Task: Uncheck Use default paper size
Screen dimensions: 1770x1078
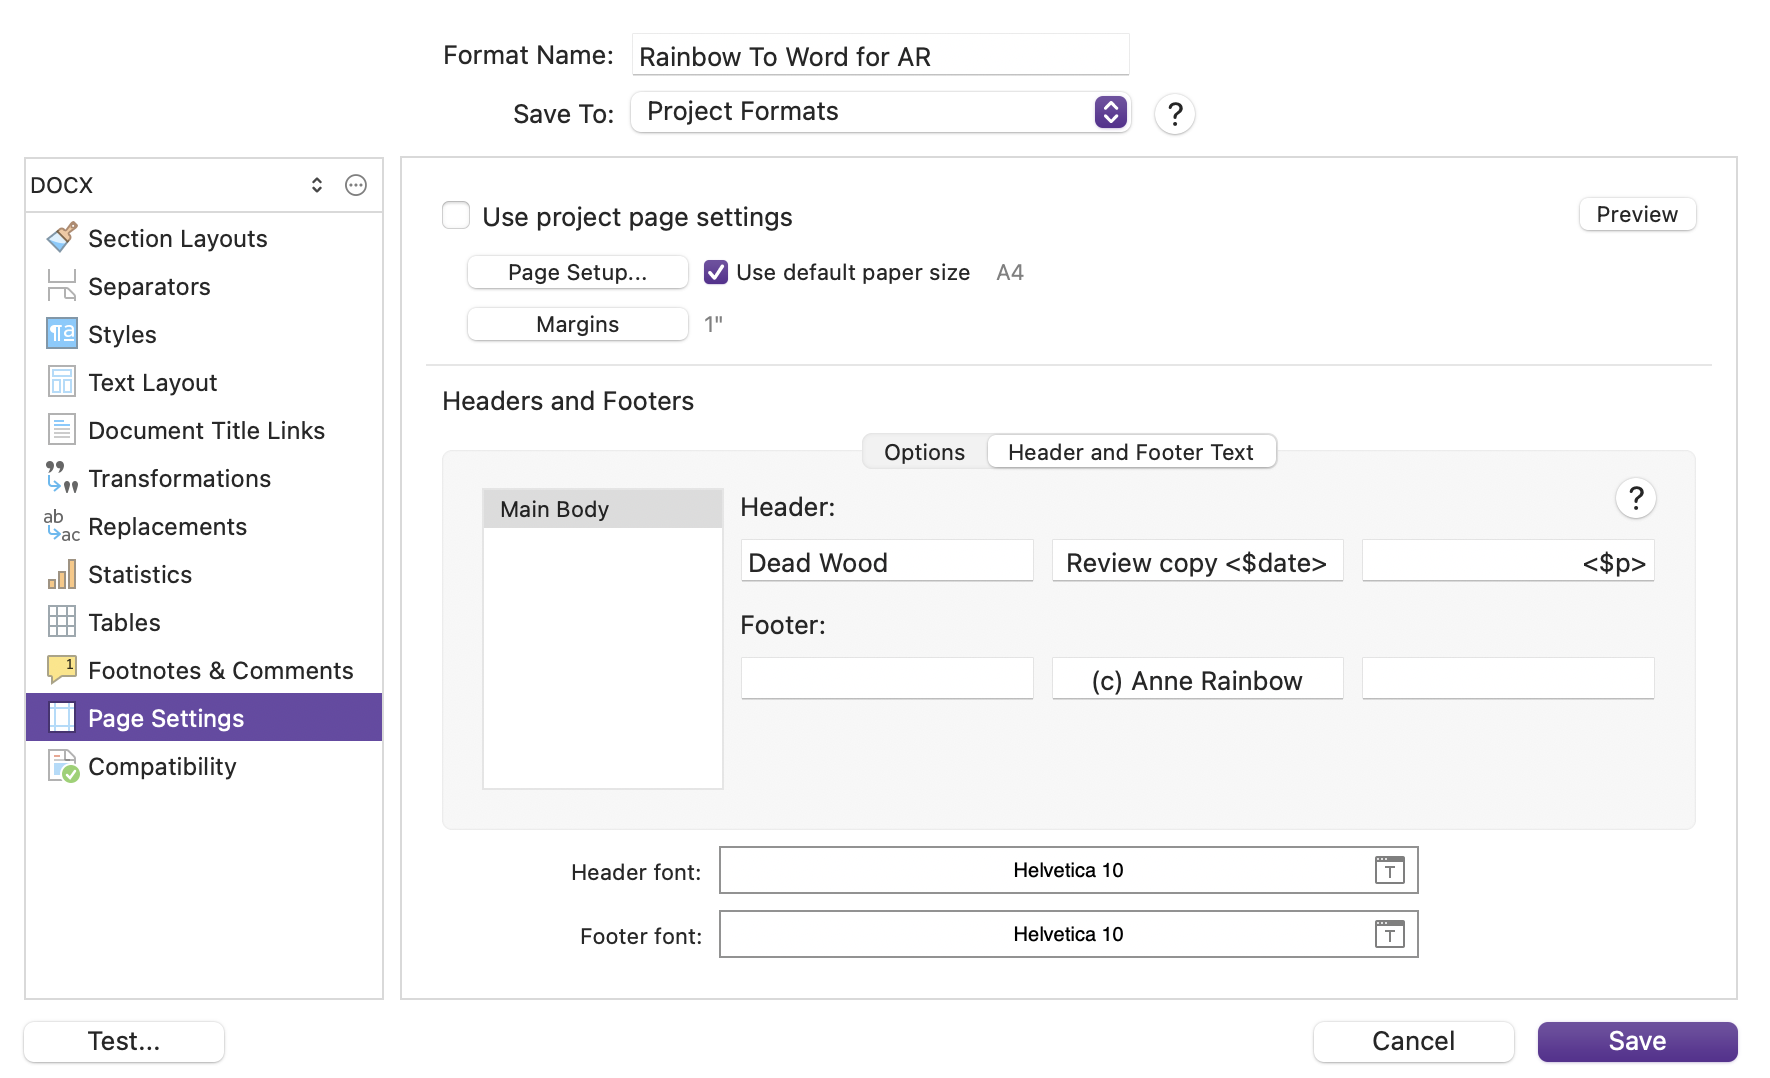Action: [x=716, y=272]
